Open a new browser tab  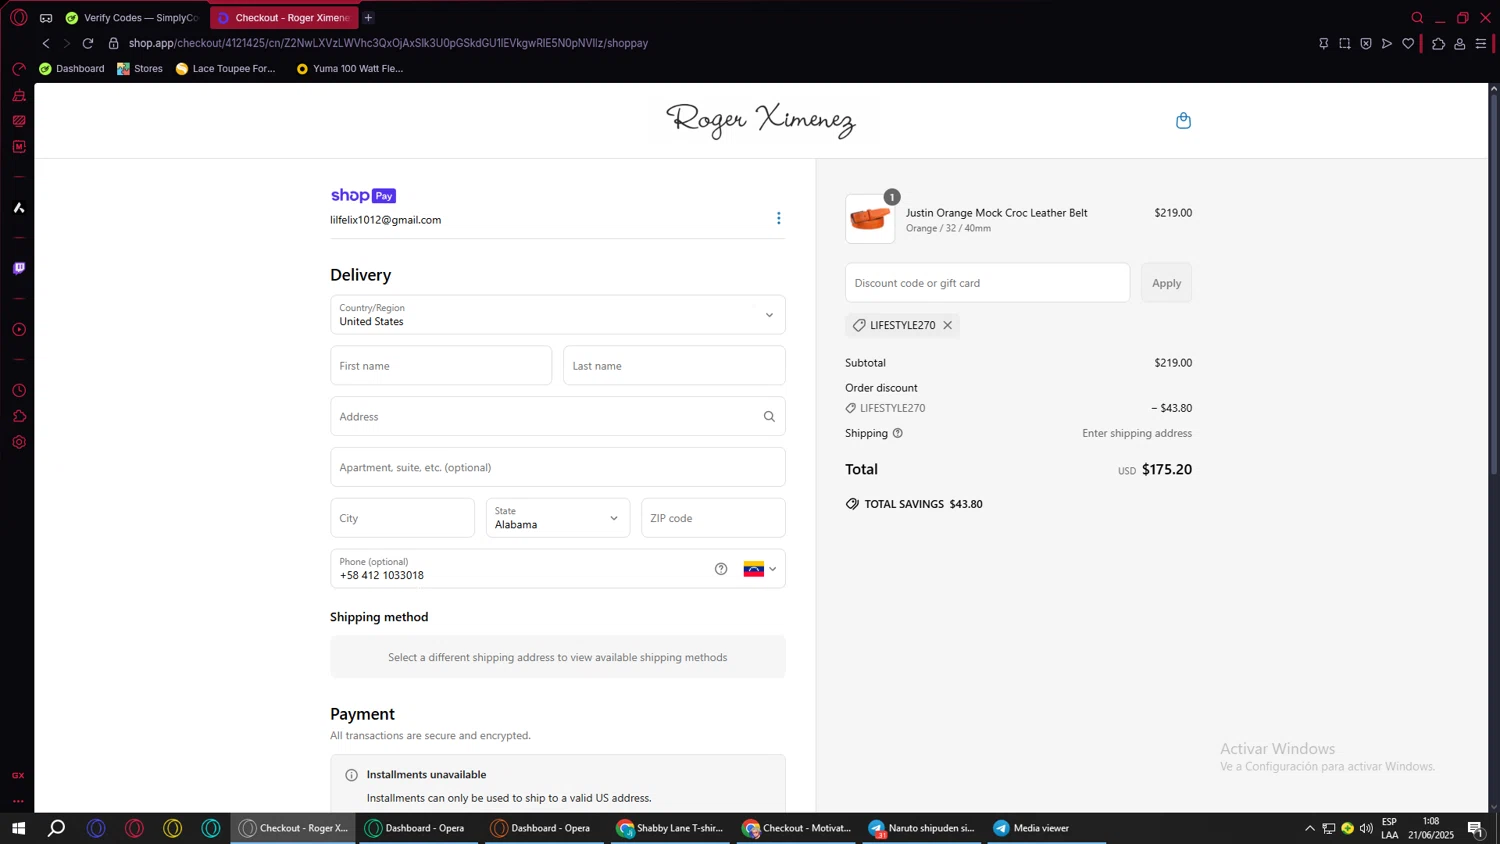pos(368,17)
